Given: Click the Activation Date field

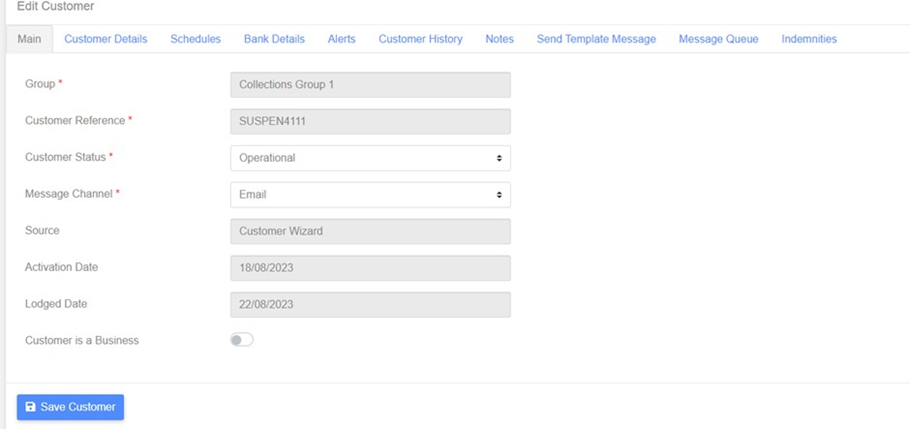Looking at the screenshot, I should (x=370, y=268).
